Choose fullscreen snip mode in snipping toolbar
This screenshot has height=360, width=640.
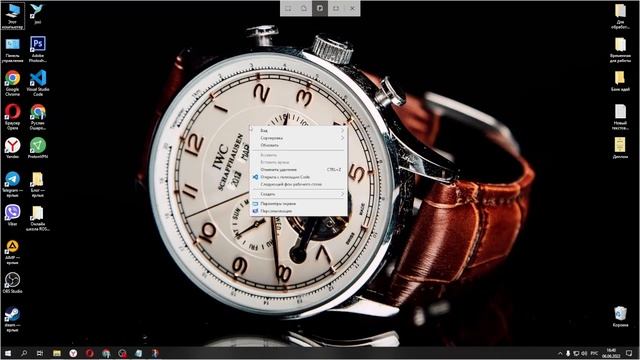tap(336, 8)
